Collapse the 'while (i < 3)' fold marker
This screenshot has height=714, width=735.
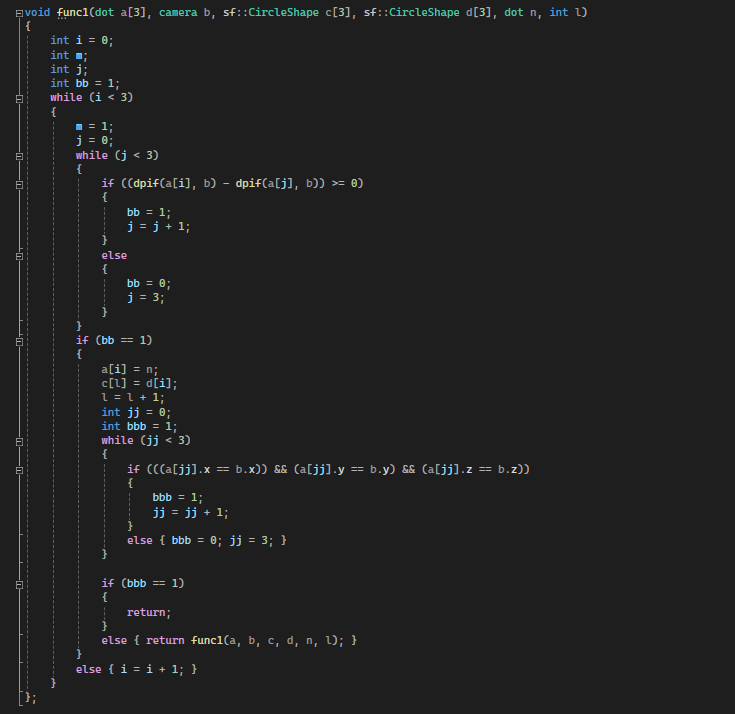click(x=19, y=98)
